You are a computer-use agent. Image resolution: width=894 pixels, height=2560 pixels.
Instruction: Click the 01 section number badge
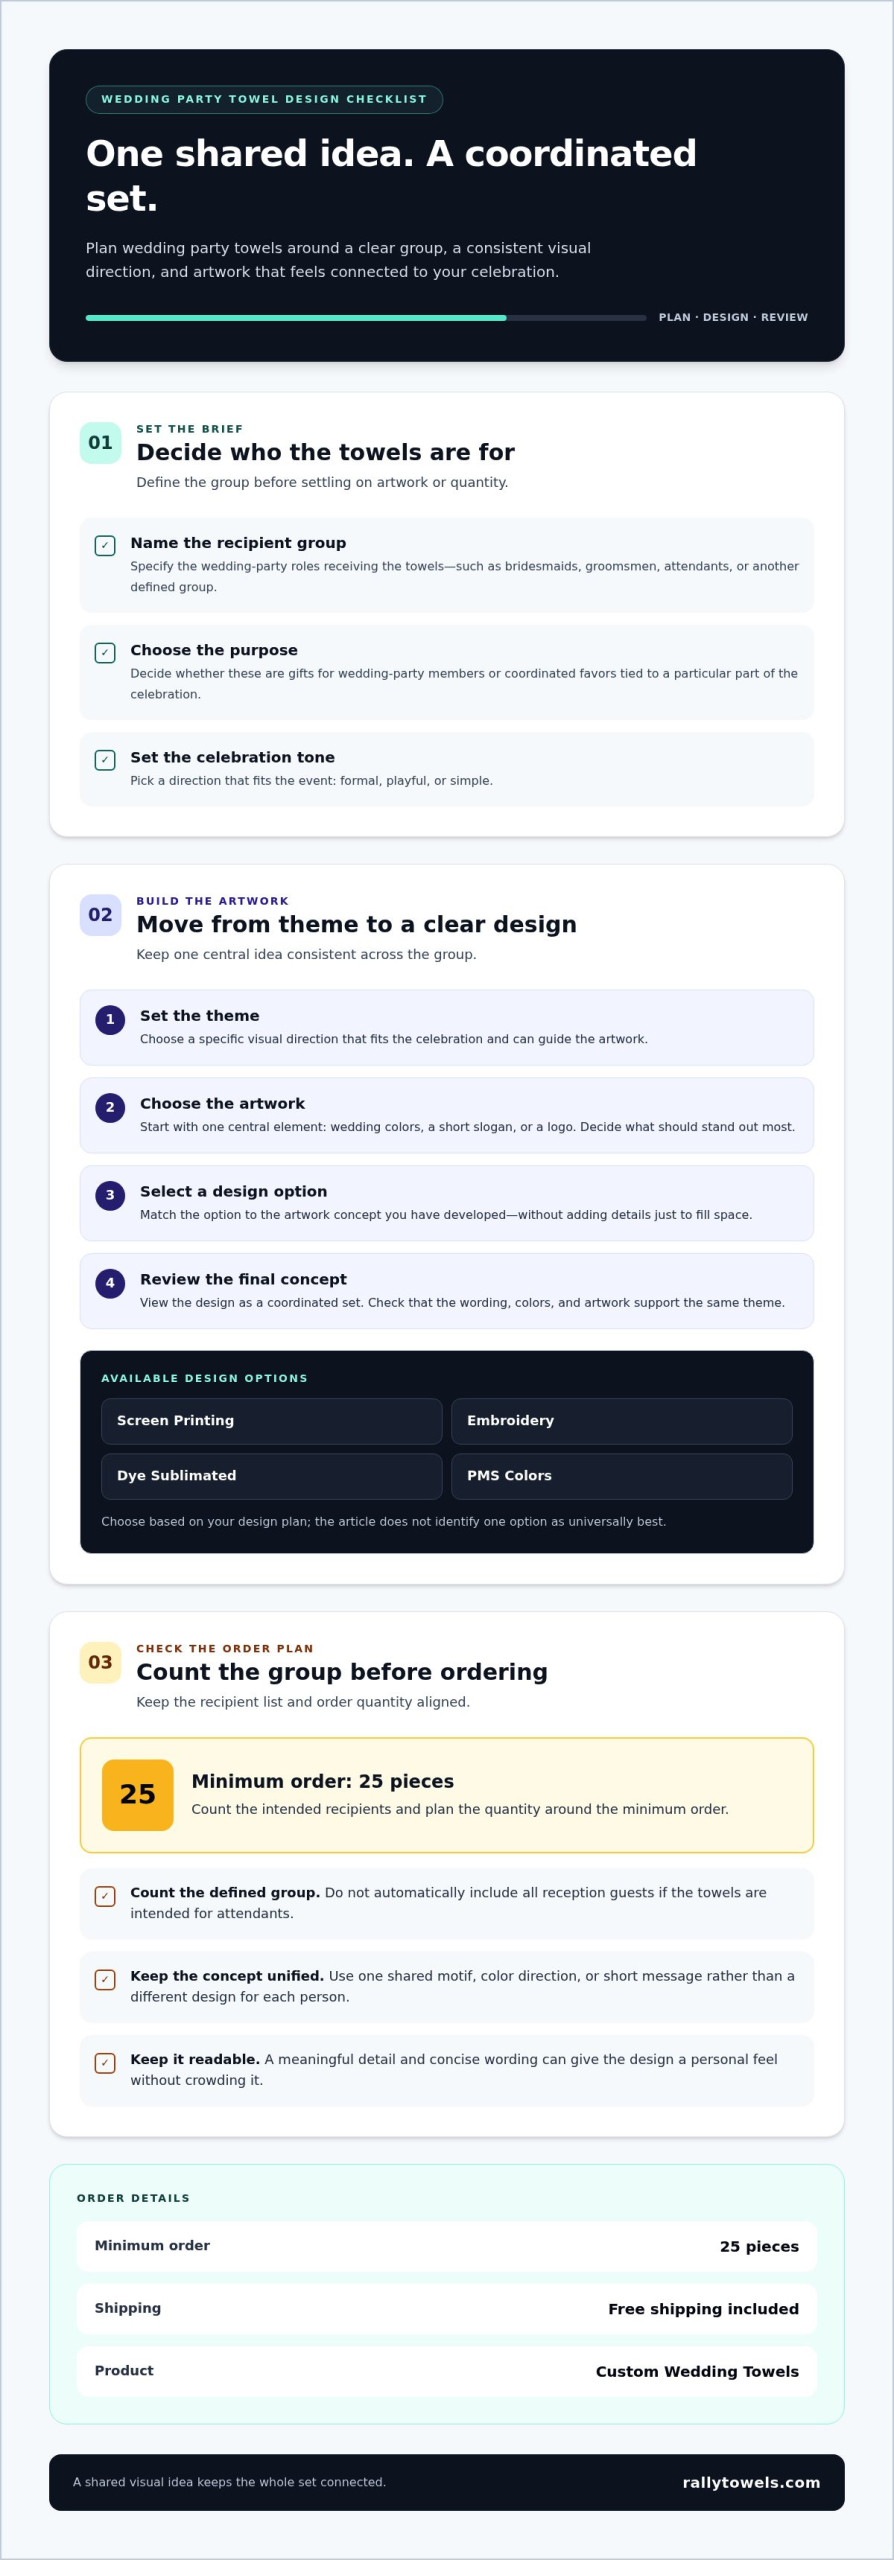(x=100, y=443)
